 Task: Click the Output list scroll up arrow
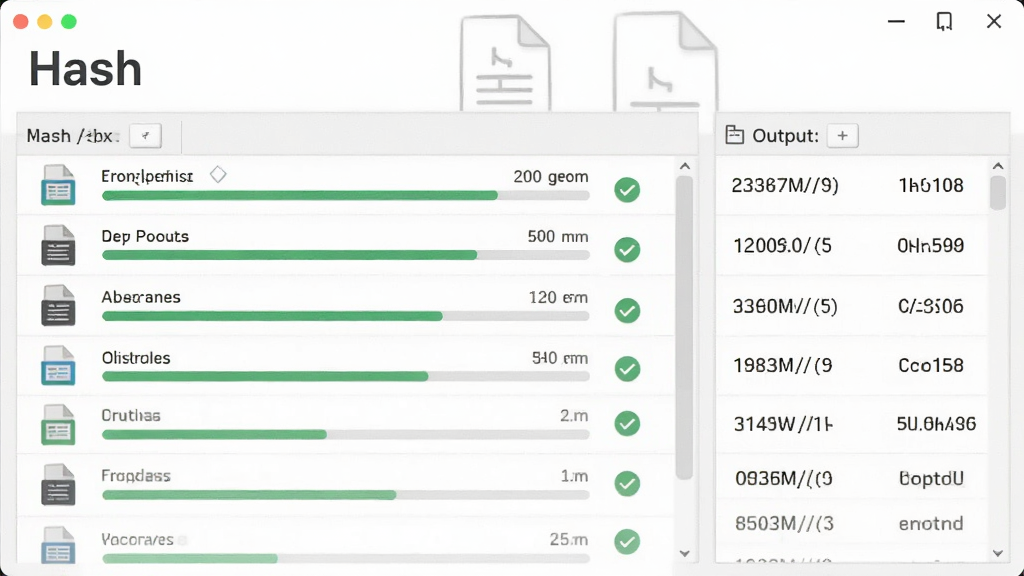998,166
